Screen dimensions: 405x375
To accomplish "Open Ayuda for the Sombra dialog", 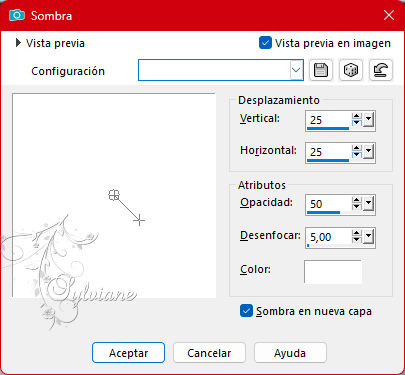I will 290,353.
